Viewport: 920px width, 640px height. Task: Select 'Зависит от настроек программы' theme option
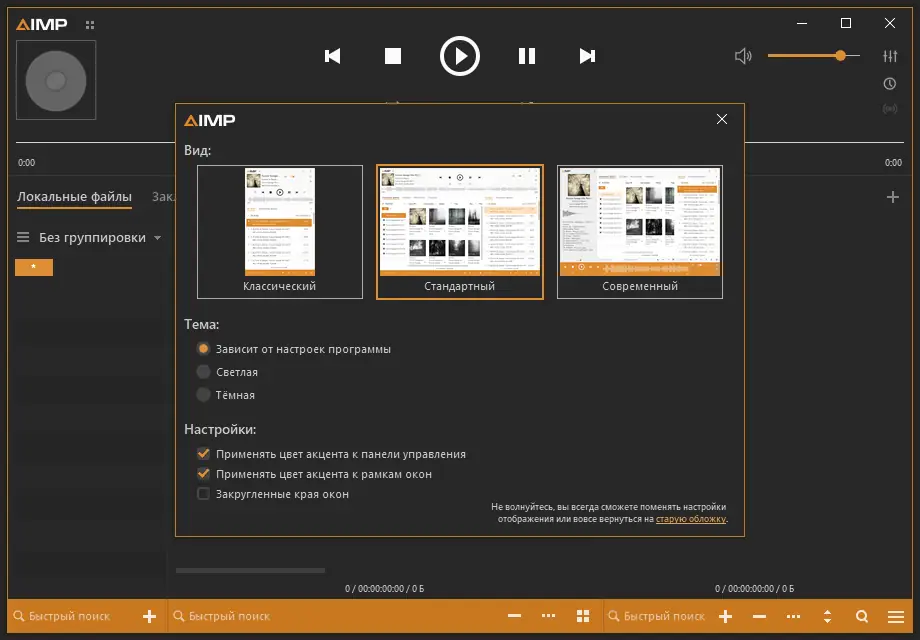click(294, 349)
